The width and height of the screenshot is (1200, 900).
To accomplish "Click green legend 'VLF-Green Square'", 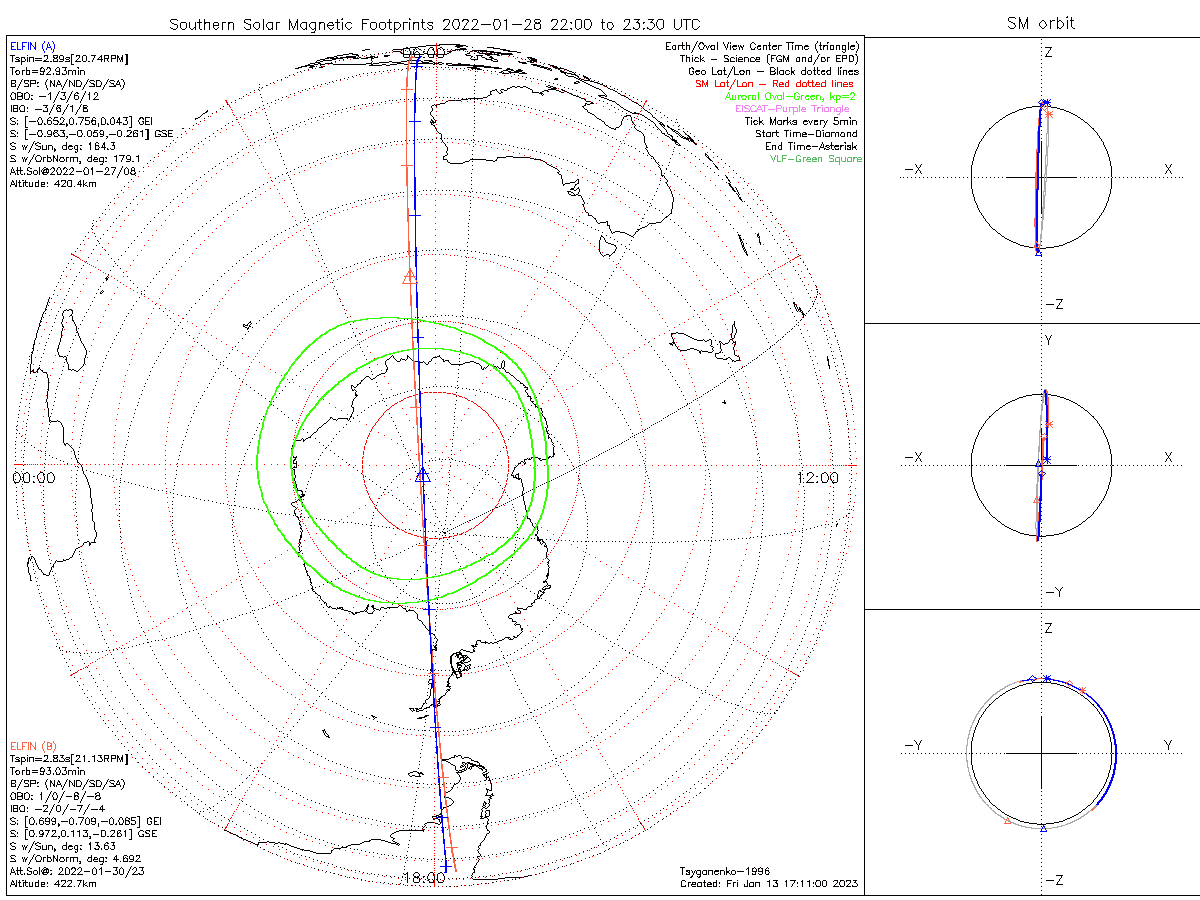I will pyautogui.click(x=815, y=159).
